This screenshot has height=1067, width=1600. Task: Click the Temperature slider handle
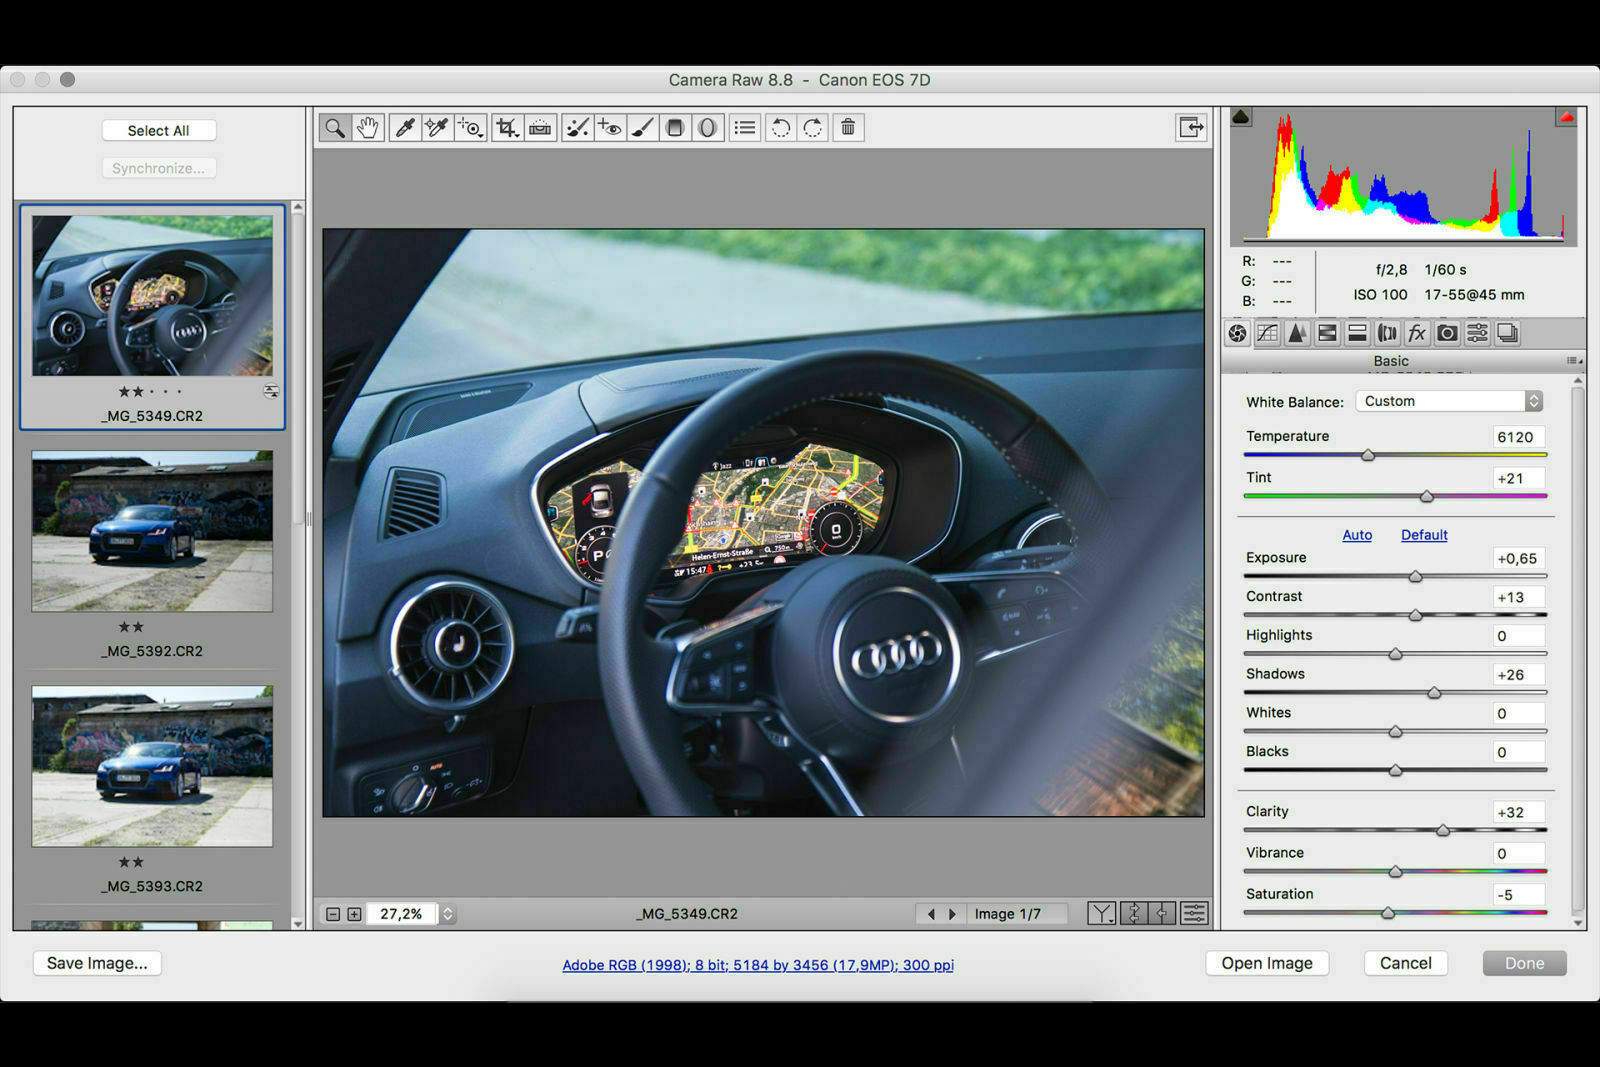point(1368,455)
